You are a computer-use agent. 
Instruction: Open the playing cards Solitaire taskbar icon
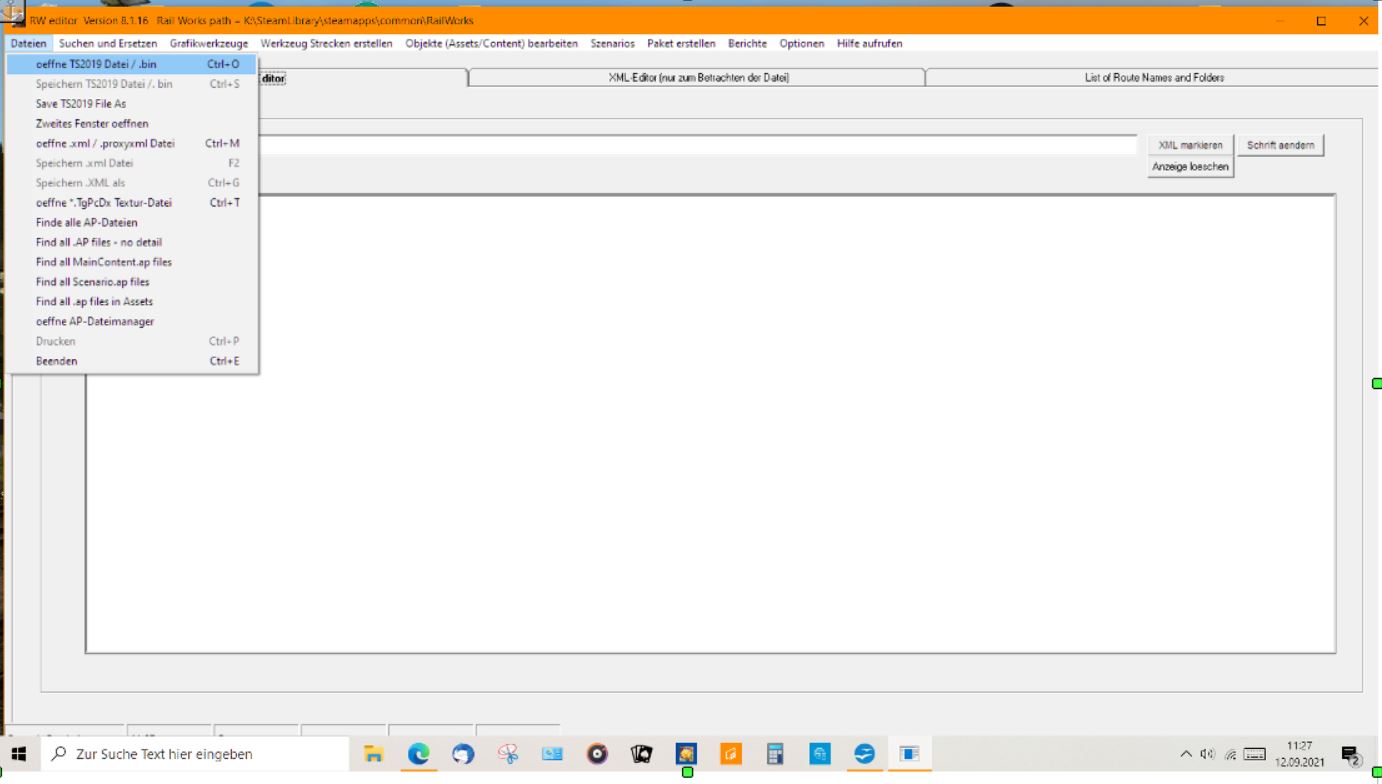[x=641, y=754]
